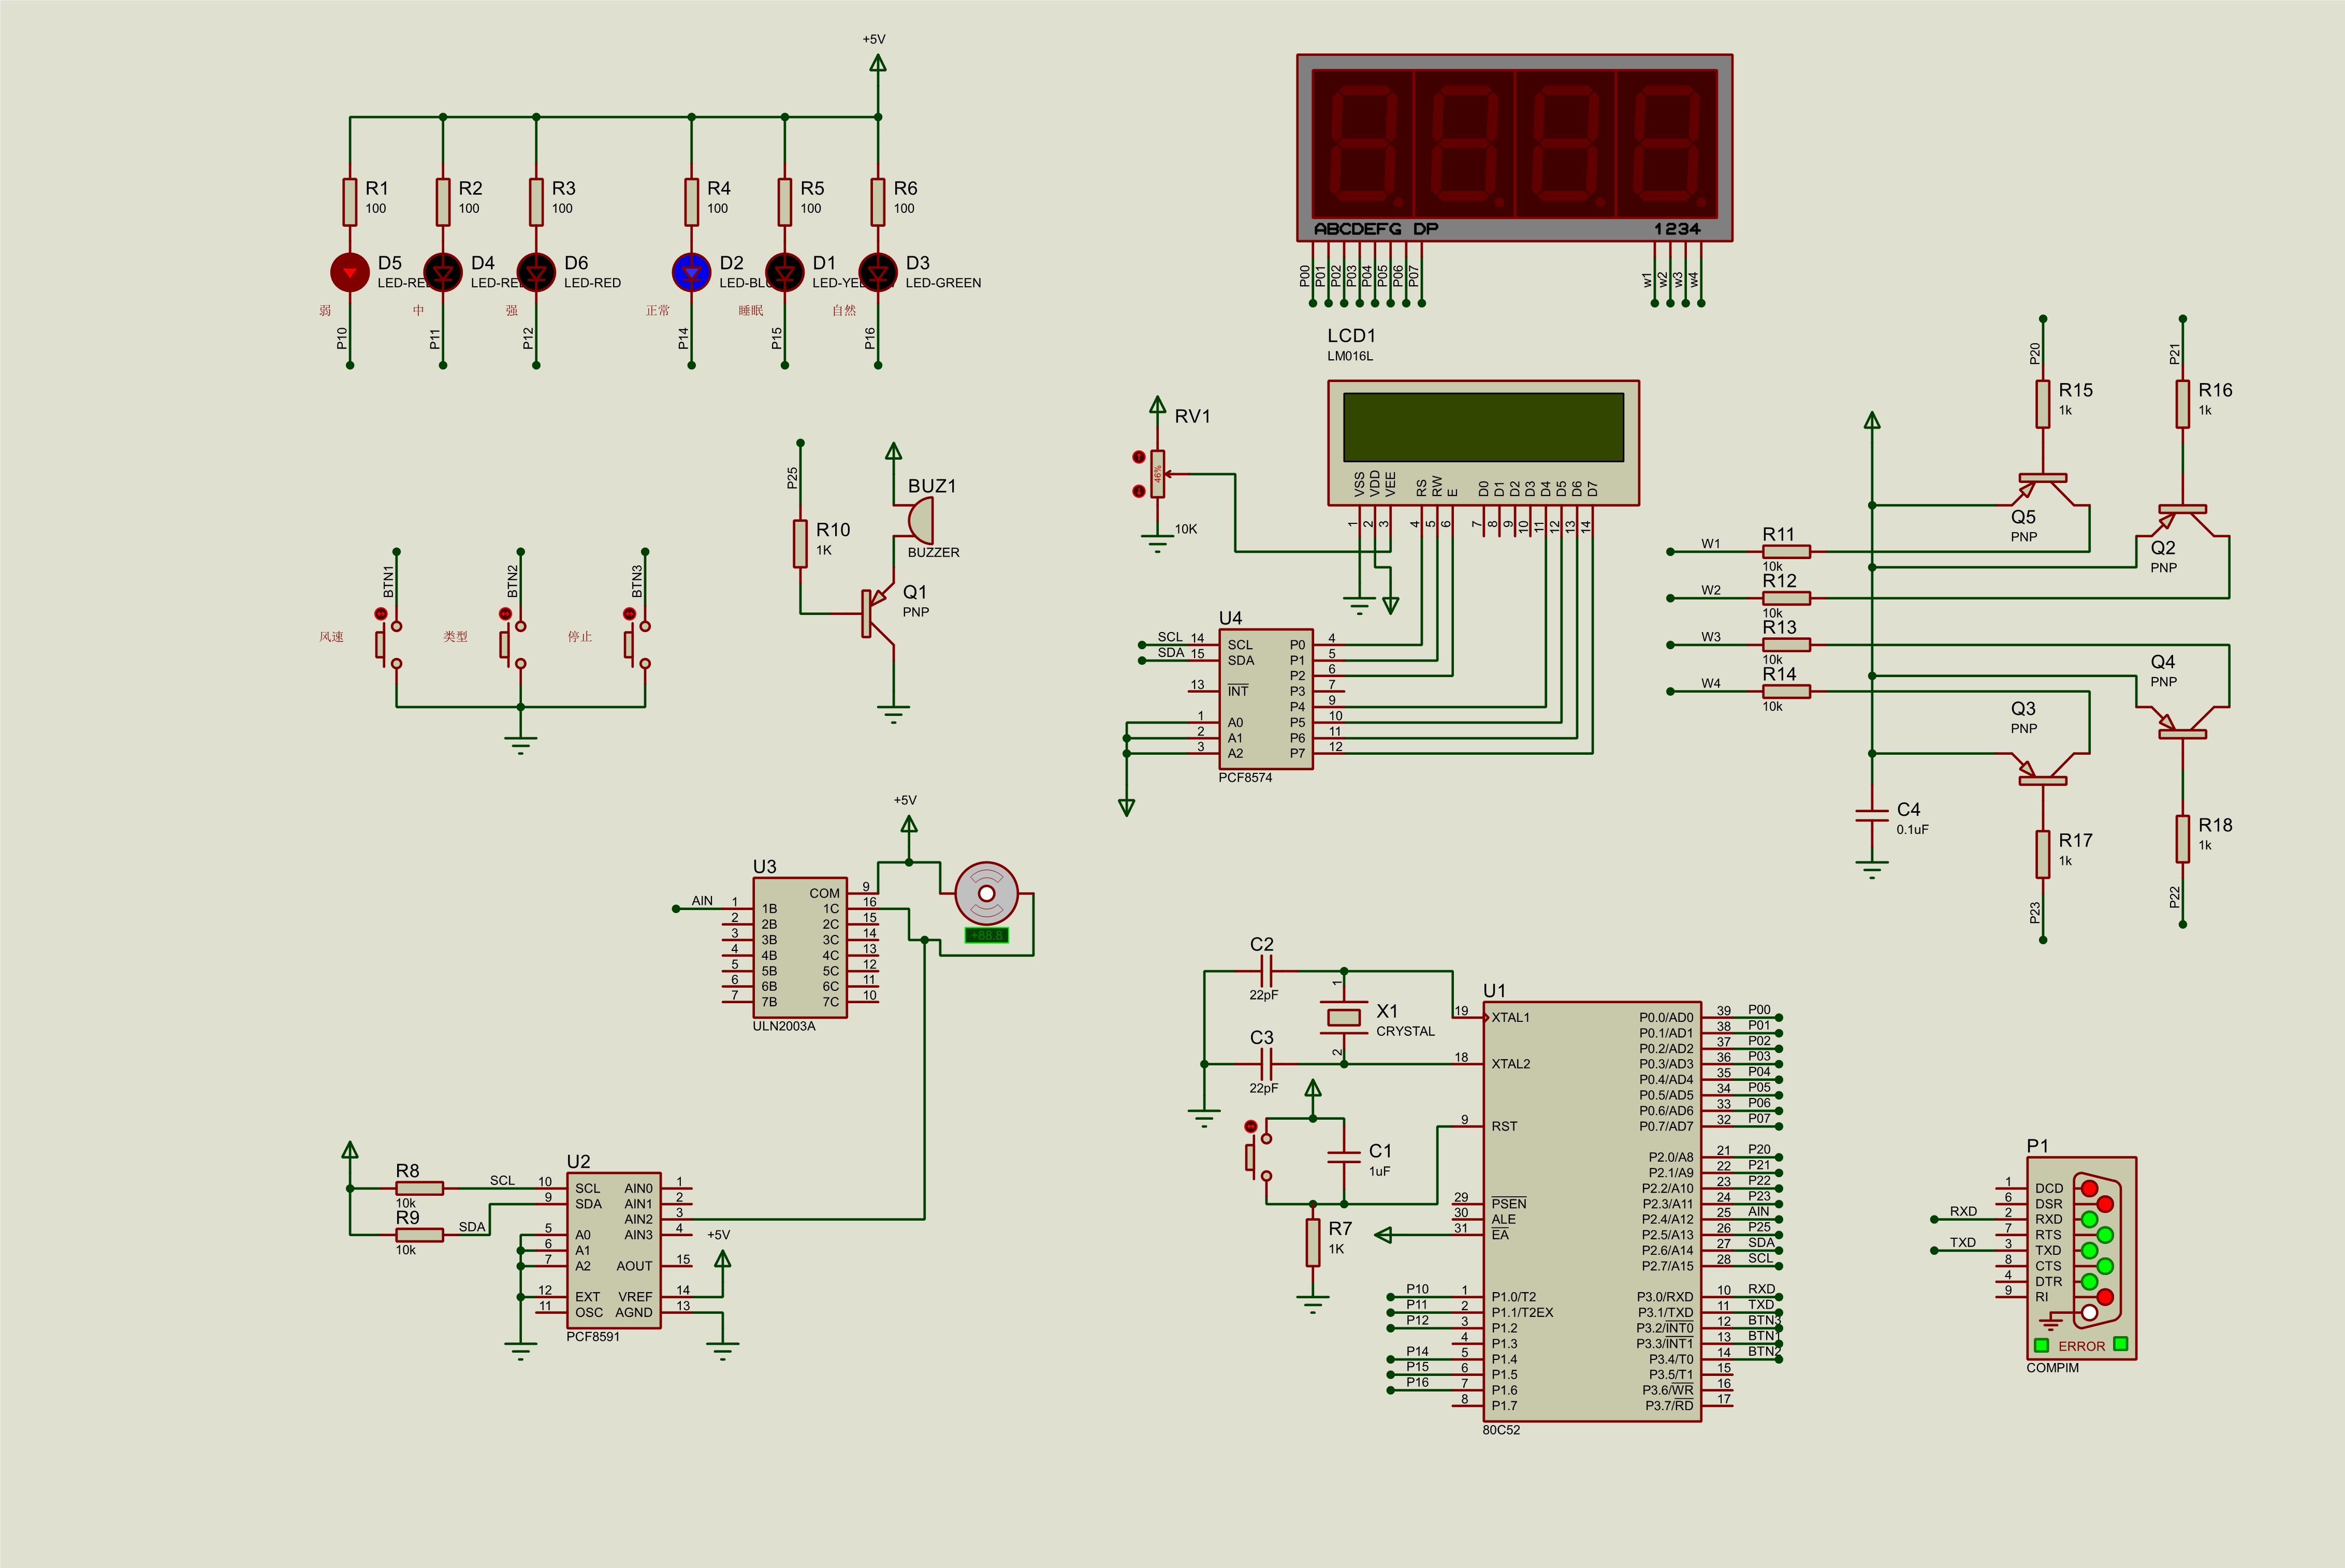Click the upper red adjust dot of RV1
The width and height of the screenshot is (2345, 1568).
[x=1138, y=457]
